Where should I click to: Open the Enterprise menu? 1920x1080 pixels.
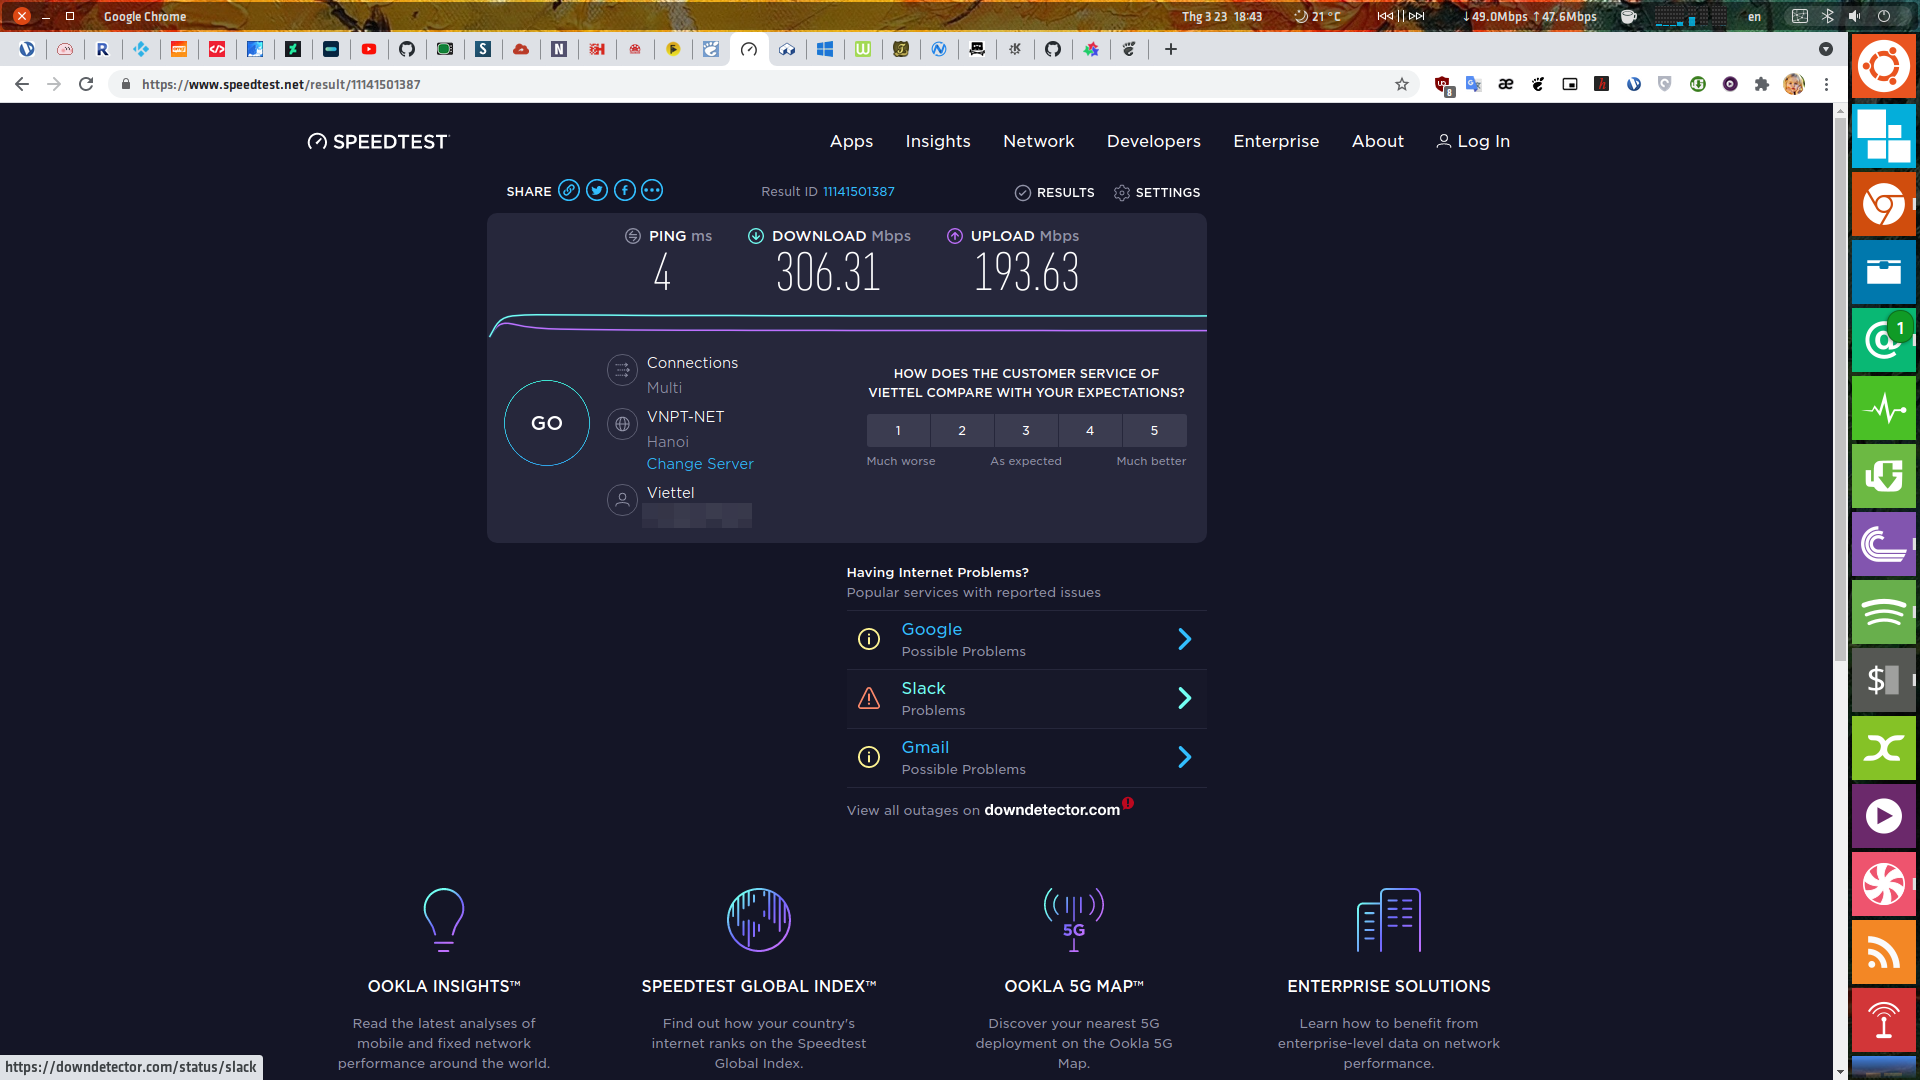tap(1276, 142)
